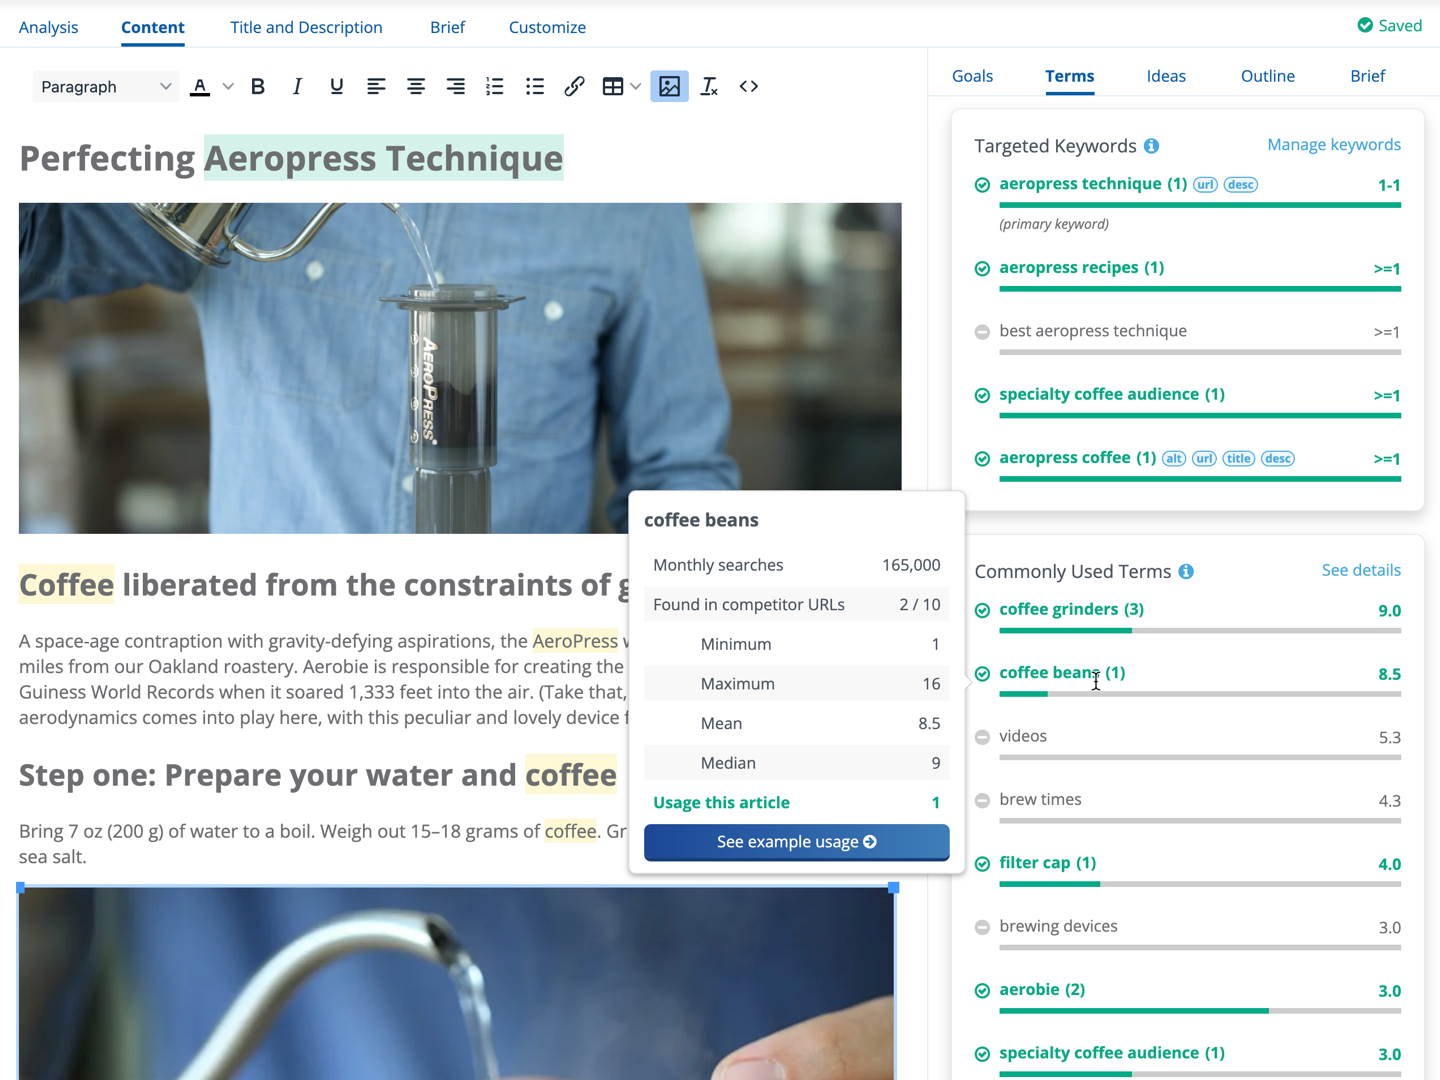Open the Outline side panel tab

[1268, 76]
